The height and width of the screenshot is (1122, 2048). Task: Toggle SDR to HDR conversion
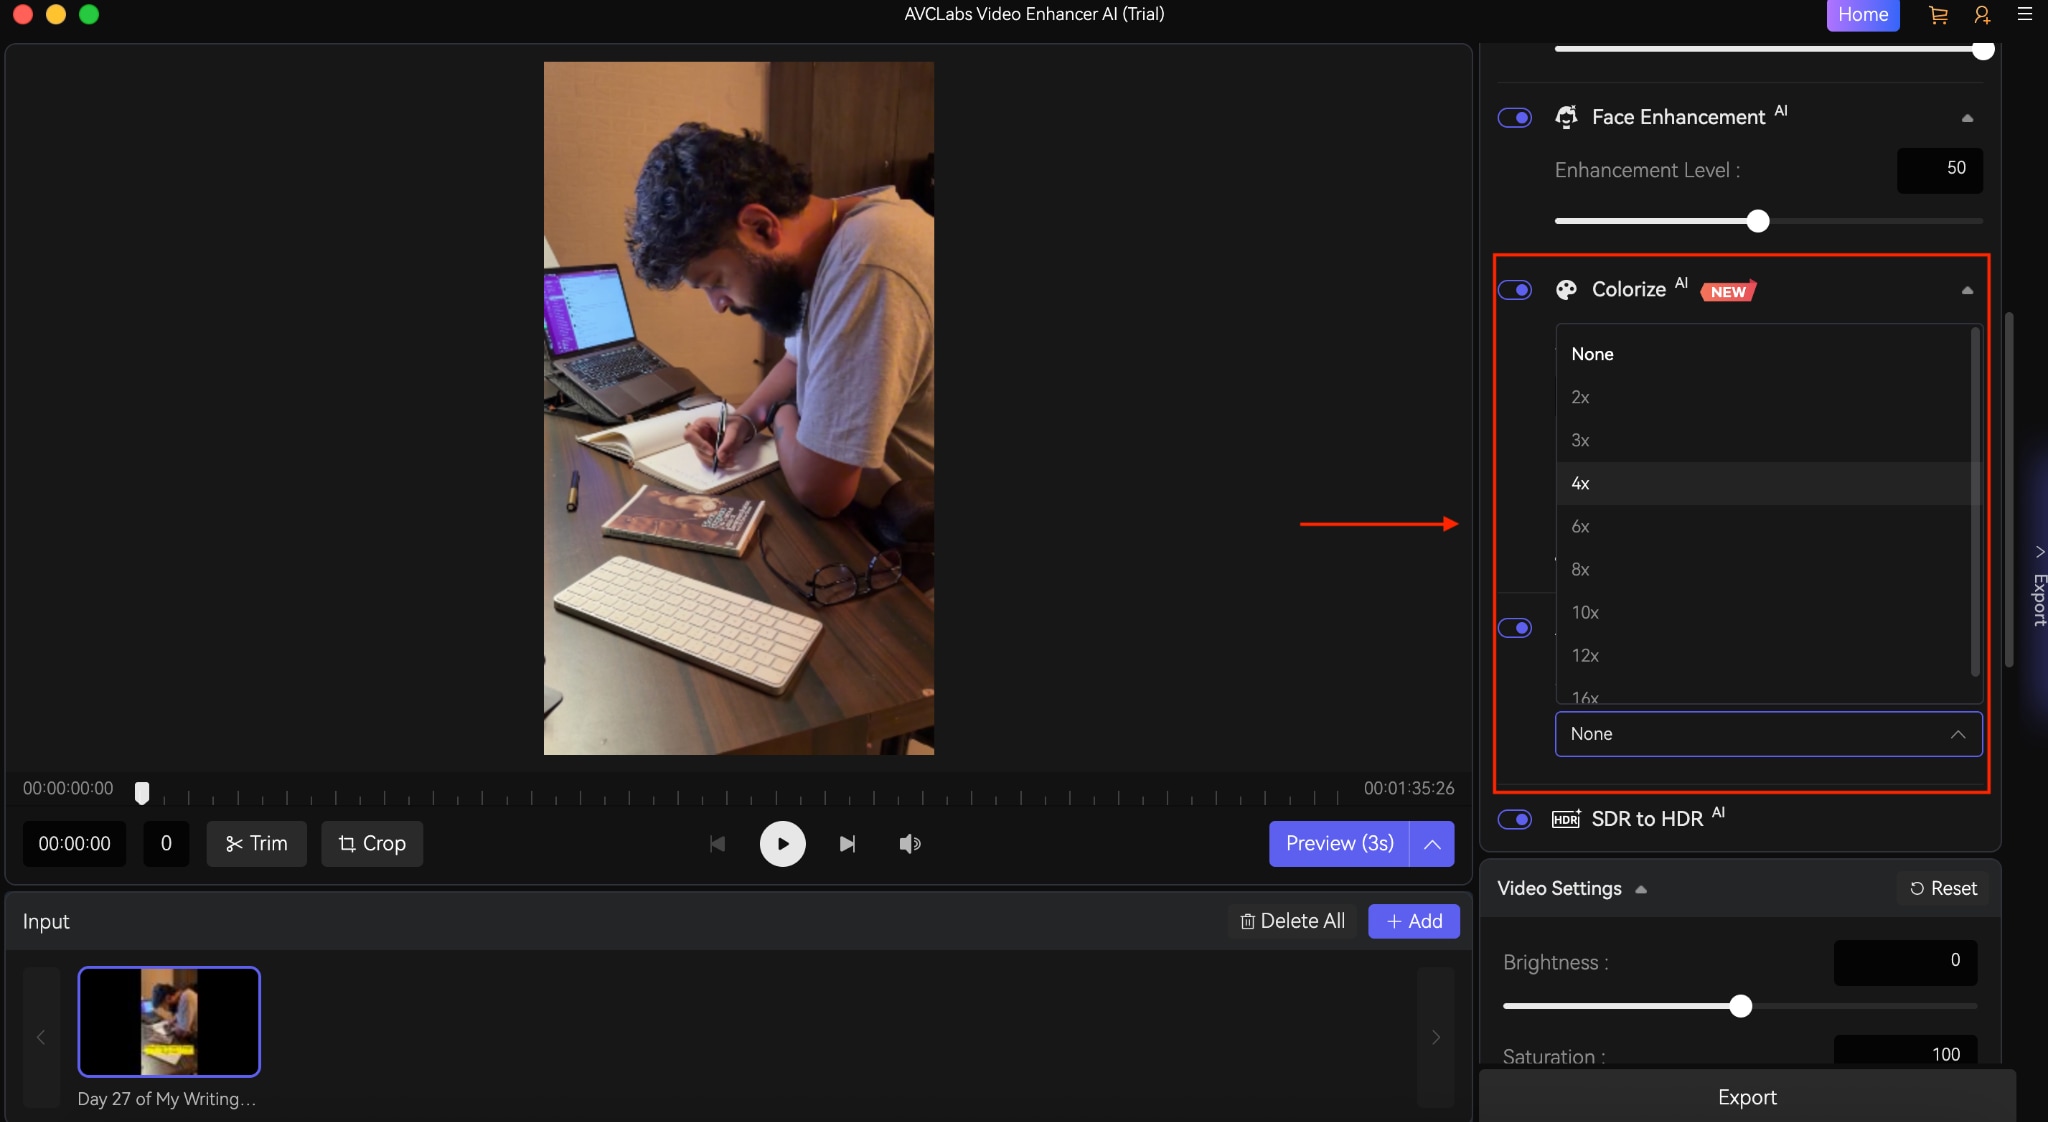[x=1514, y=819]
